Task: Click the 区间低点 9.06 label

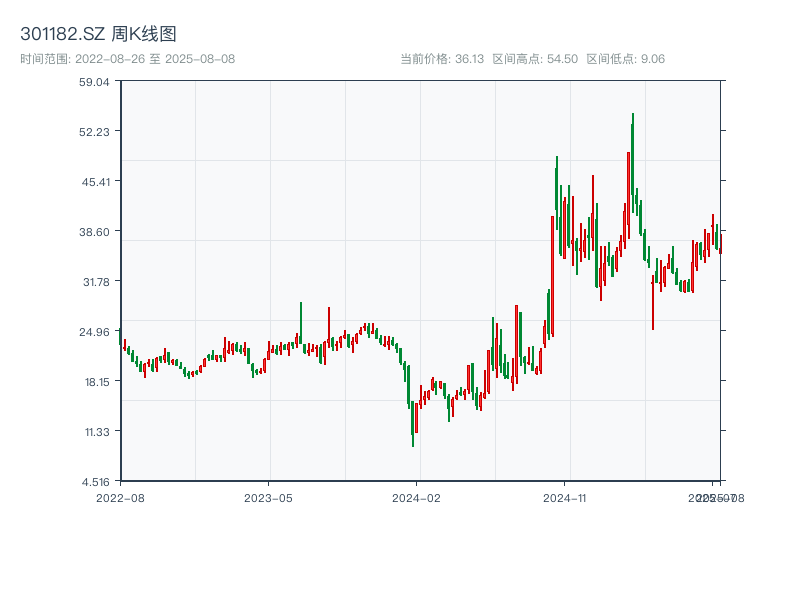Action: (625, 59)
